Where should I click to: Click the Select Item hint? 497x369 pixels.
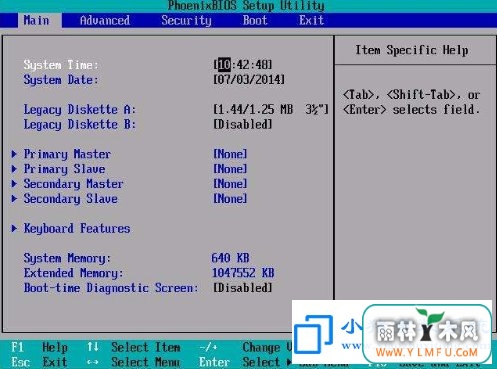tap(146, 347)
